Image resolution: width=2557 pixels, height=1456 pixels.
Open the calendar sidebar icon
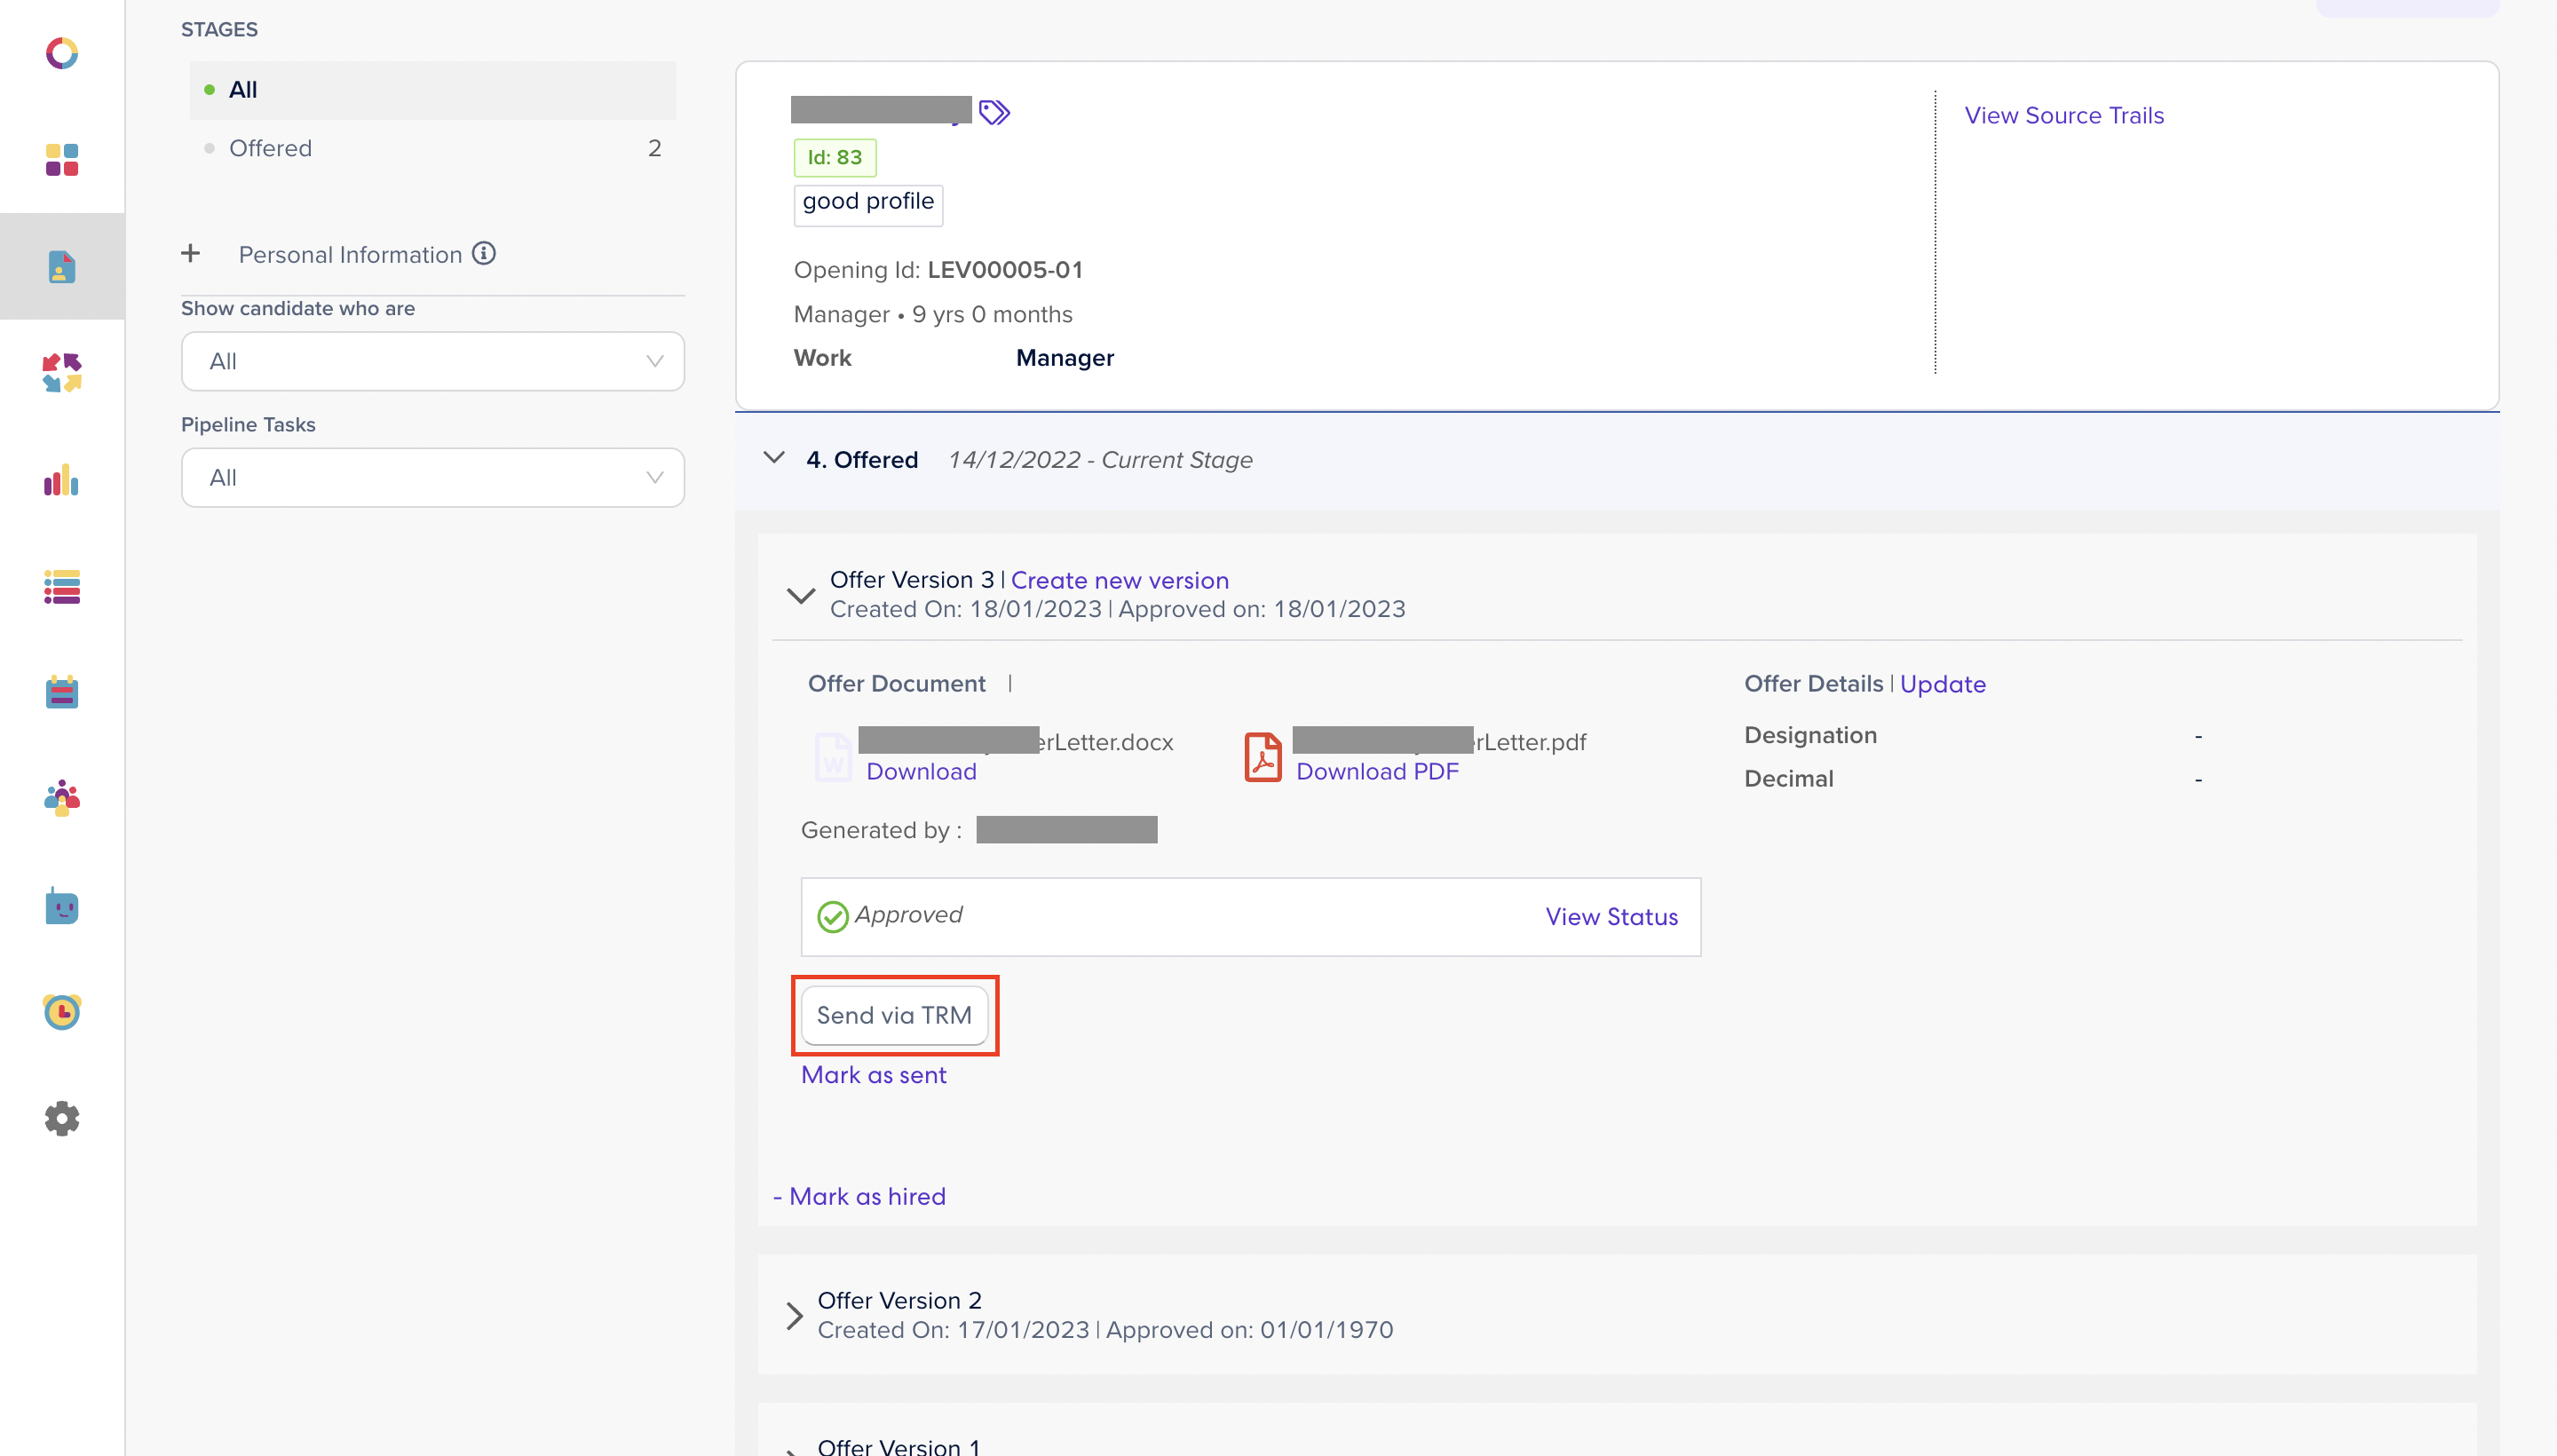(62, 692)
